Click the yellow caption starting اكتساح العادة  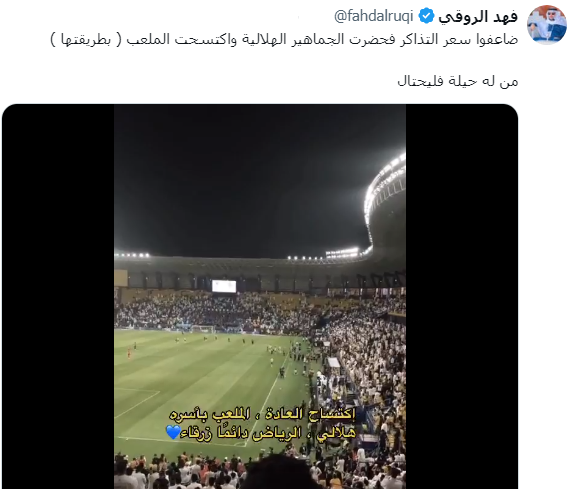pyautogui.click(x=262, y=414)
